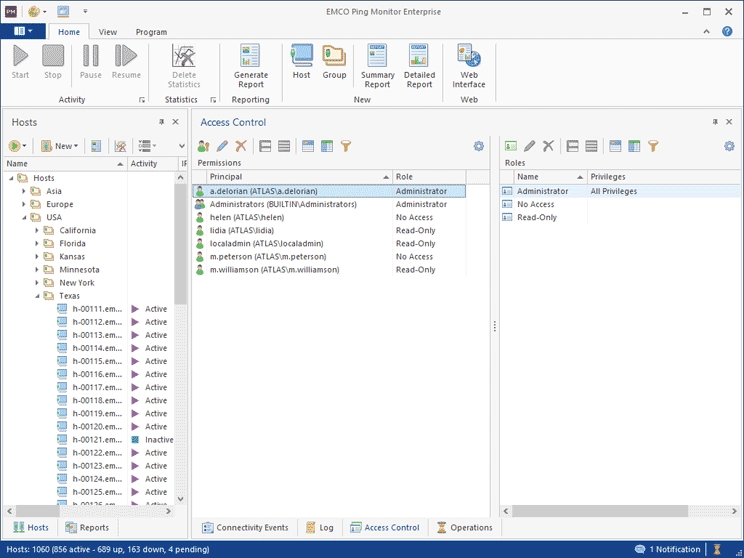Collapse the USA group in Hosts tree
Image resolution: width=744 pixels, height=558 pixels.
[x=24, y=217]
